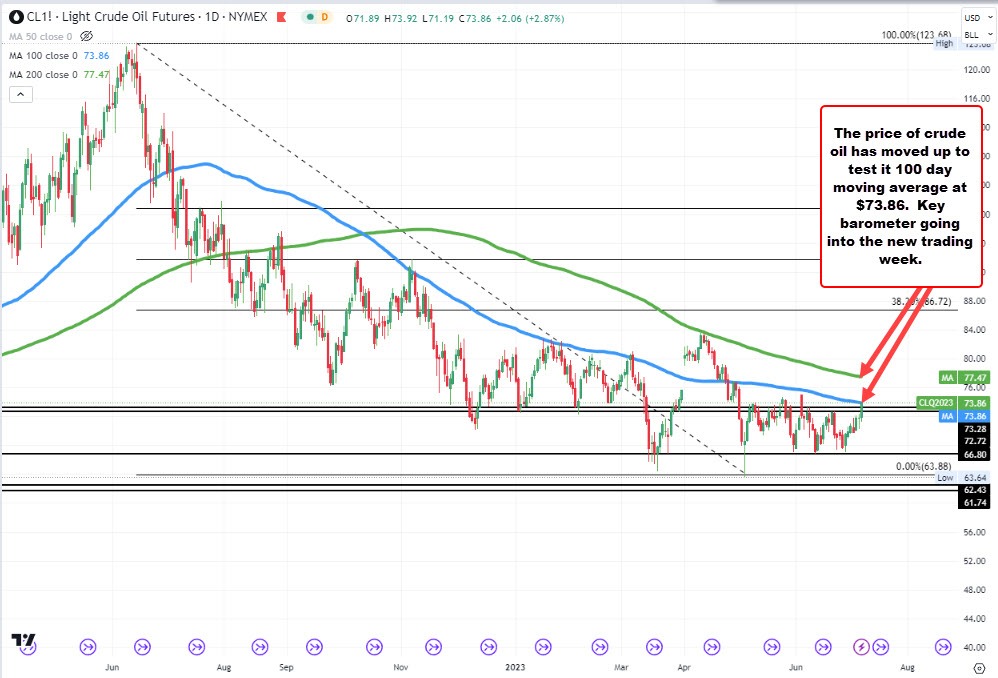This screenshot has height=678, width=998.
Task: Click the High price label on the chart
Action: pos(944,43)
